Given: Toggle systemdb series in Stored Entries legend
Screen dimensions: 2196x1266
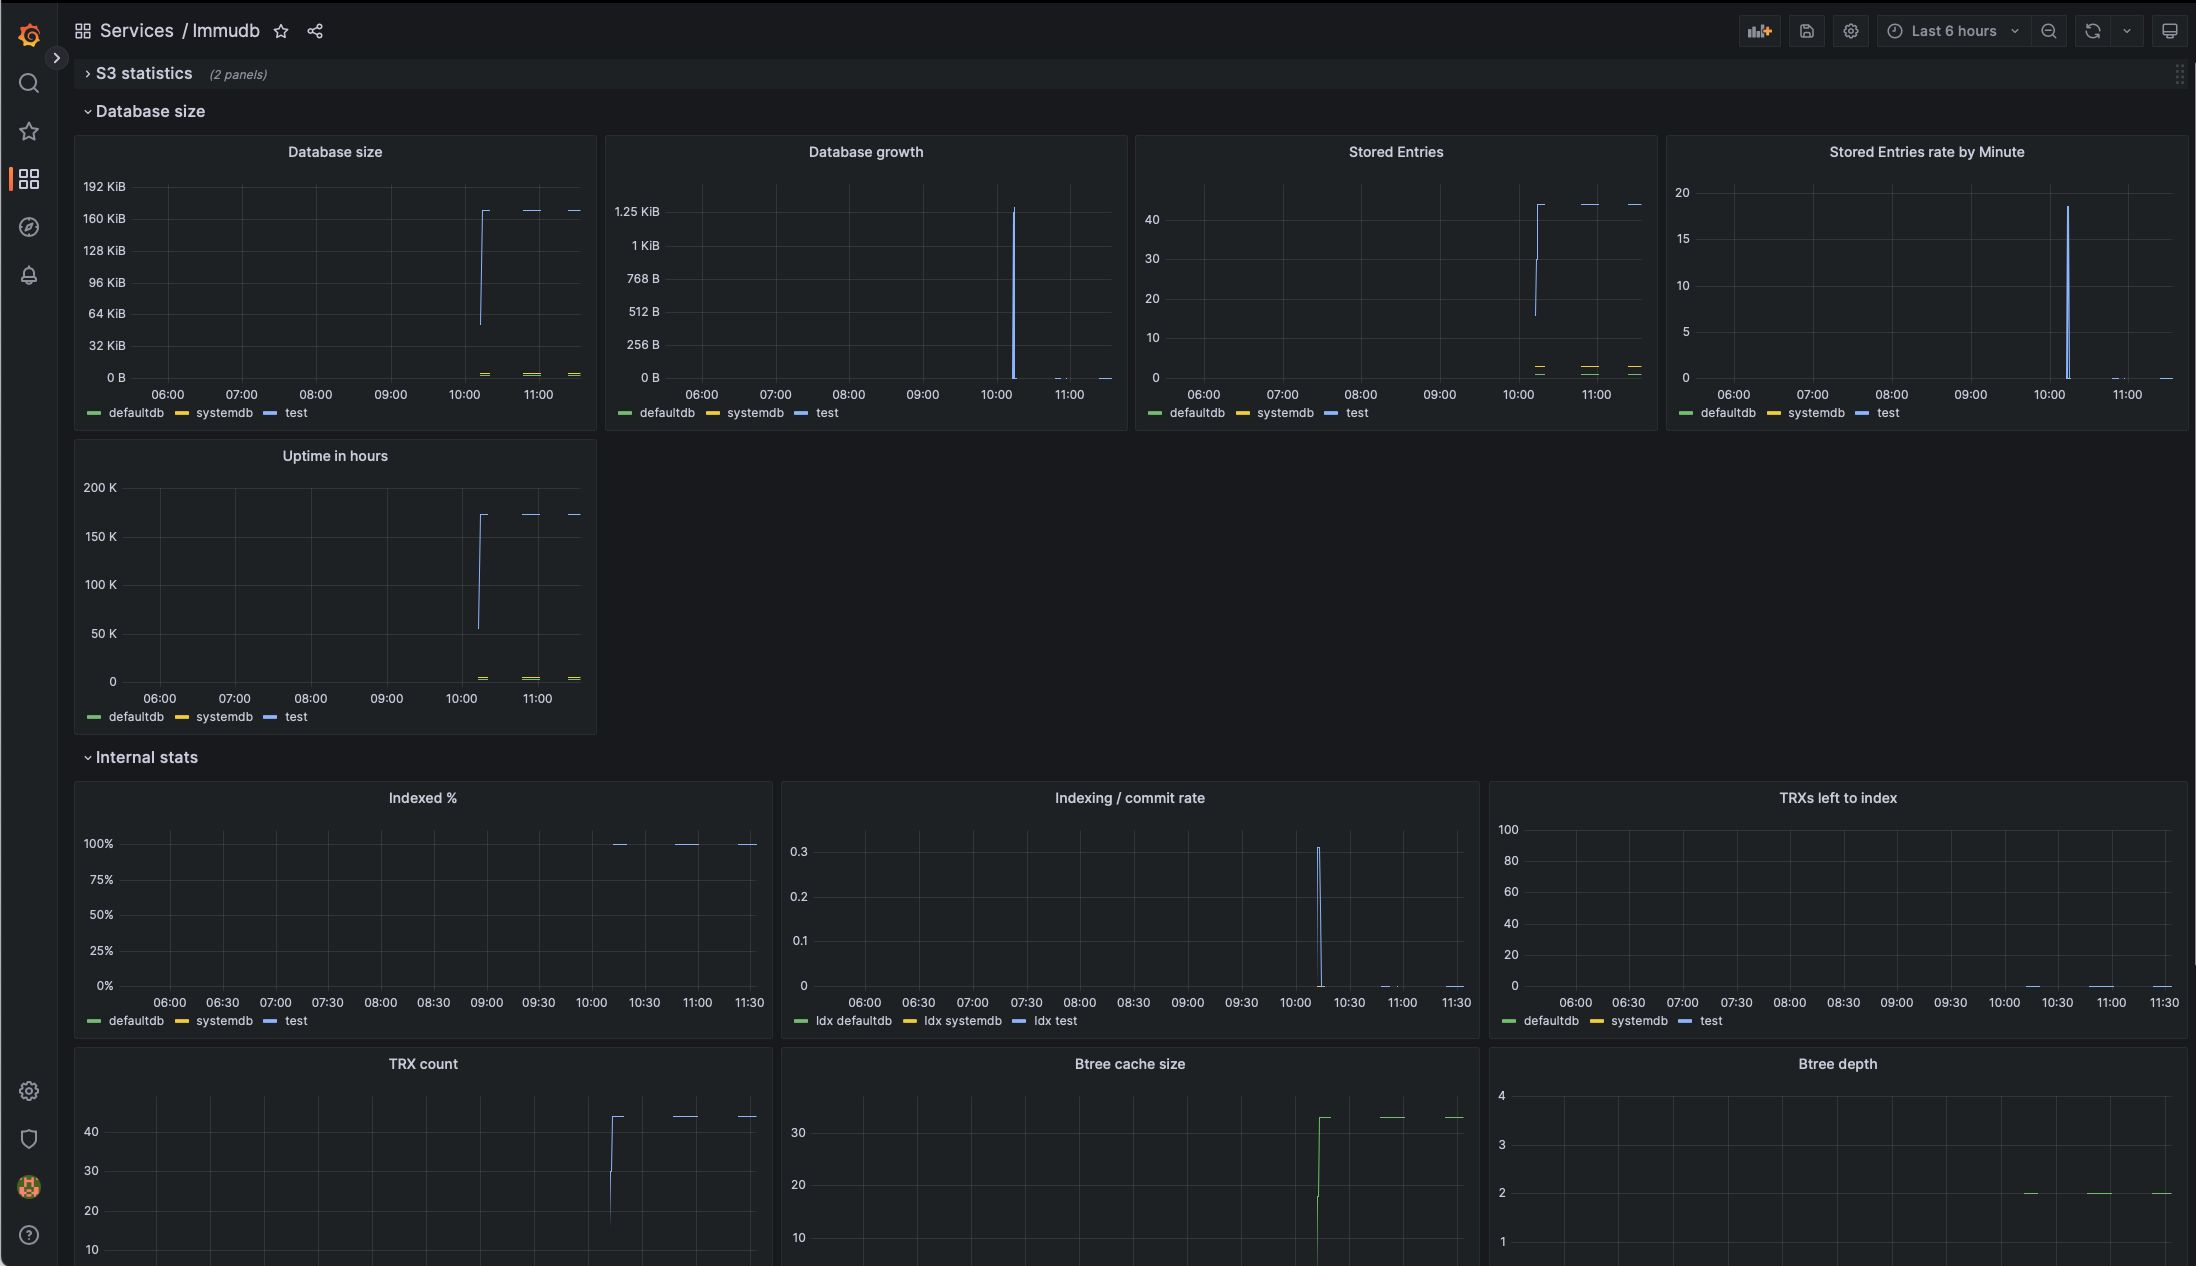Looking at the screenshot, I should (x=1284, y=413).
